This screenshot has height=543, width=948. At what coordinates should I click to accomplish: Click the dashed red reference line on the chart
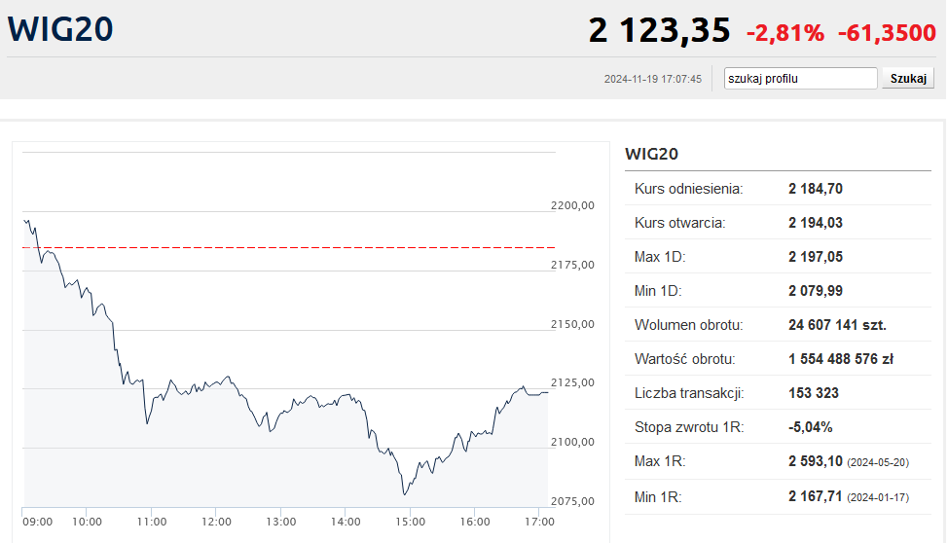point(300,247)
